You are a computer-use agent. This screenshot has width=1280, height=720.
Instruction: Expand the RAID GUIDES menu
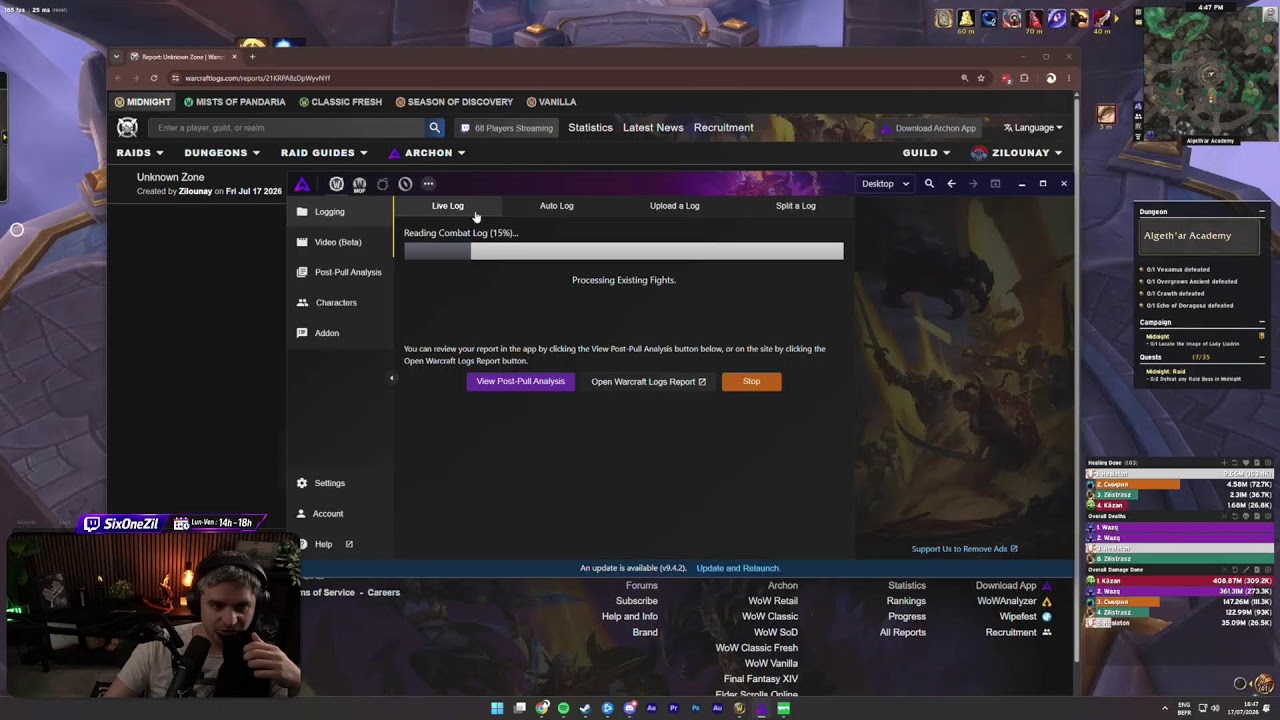(x=324, y=153)
